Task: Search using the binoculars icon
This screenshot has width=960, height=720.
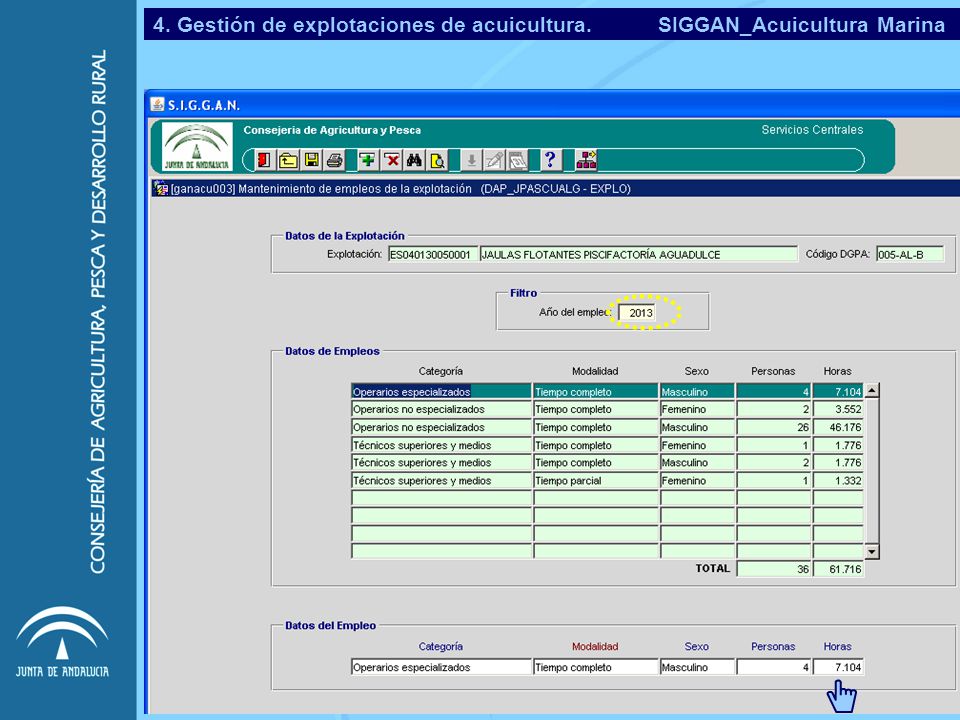Action: point(414,160)
